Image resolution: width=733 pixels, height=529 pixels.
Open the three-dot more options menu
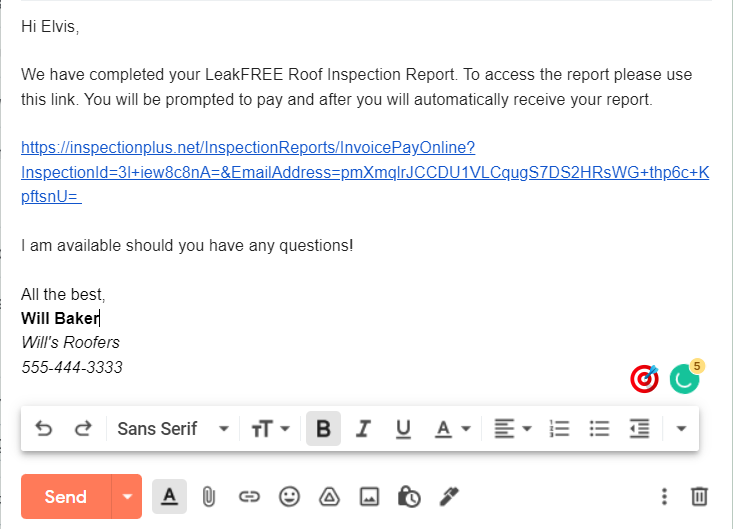(x=664, y=496)
